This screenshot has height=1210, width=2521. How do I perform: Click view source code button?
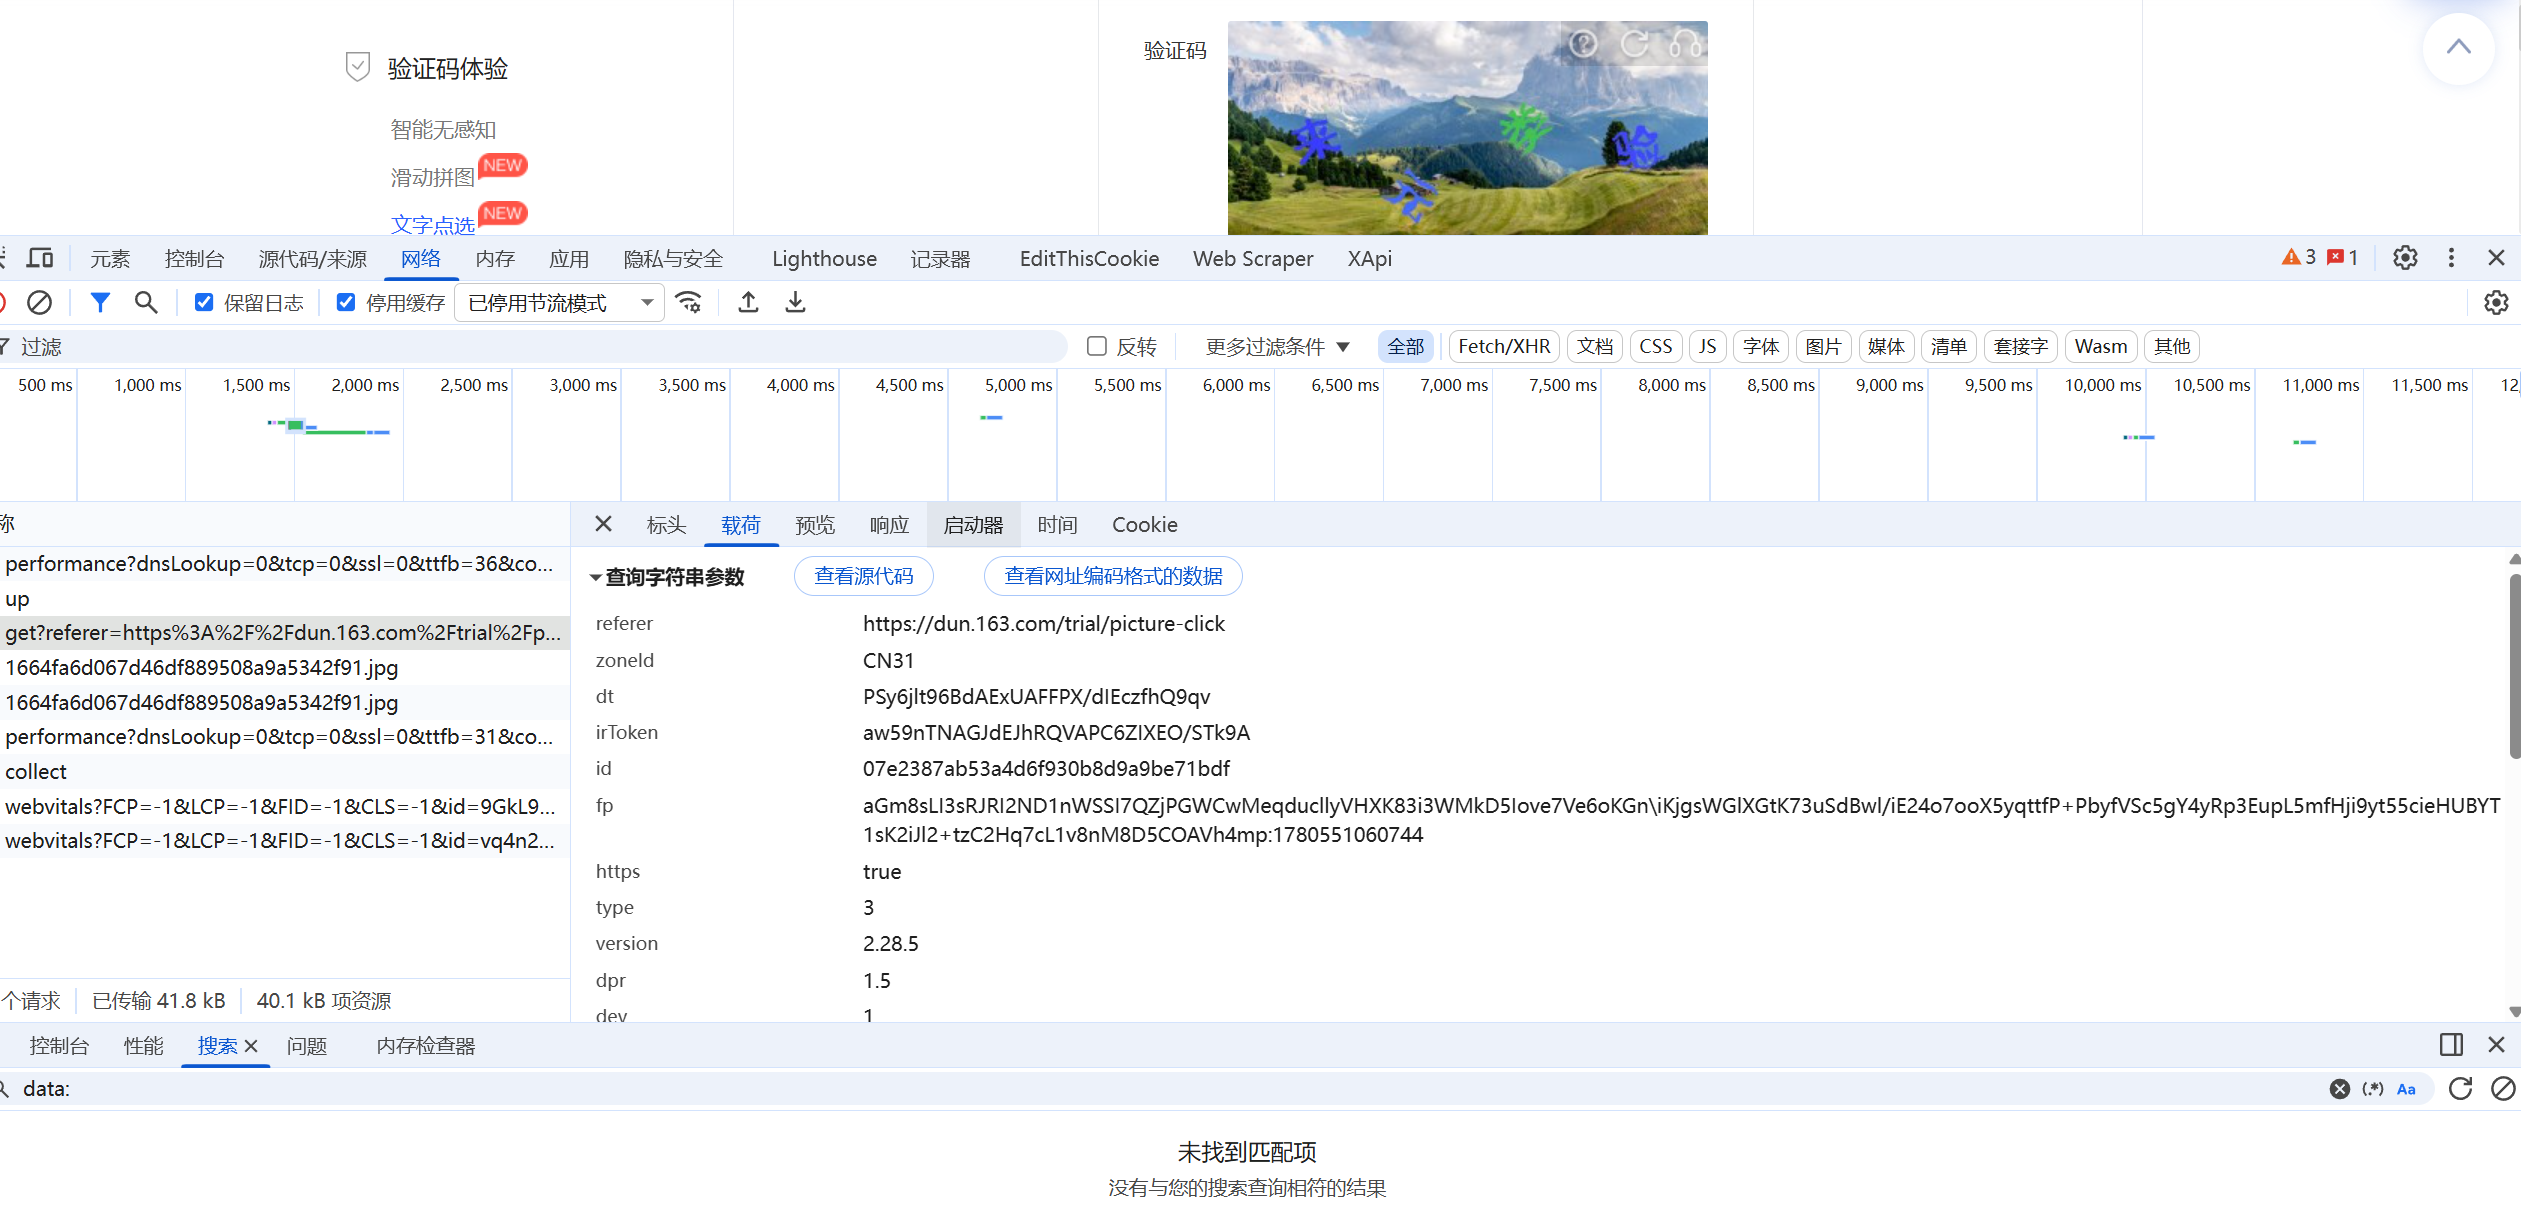[x=864, y=576]
